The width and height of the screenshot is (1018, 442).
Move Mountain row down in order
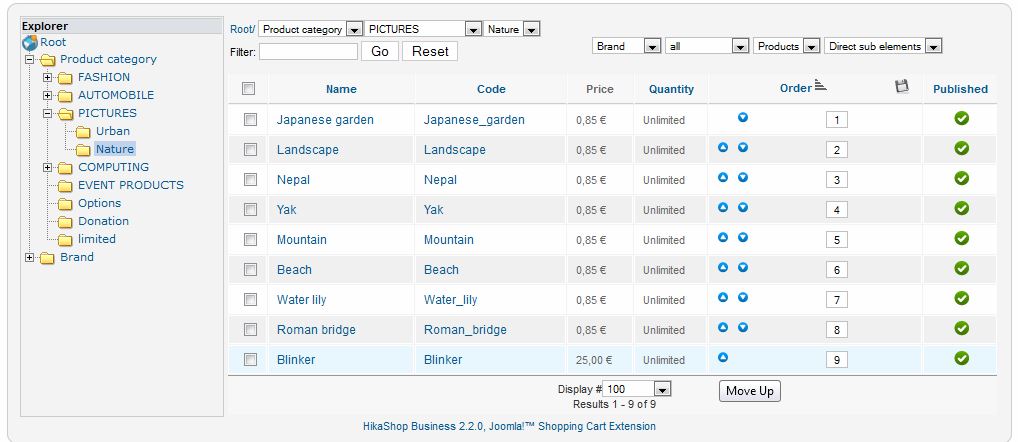click(743, 238)
